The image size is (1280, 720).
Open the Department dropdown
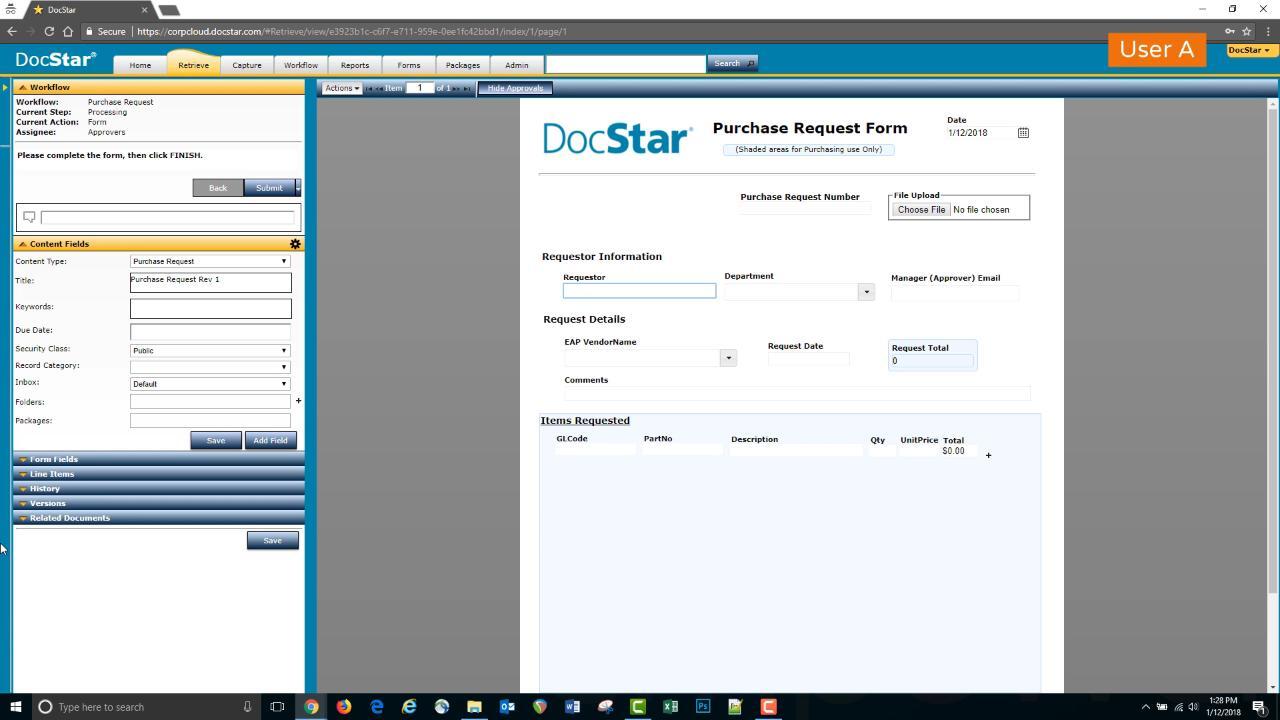866,292
